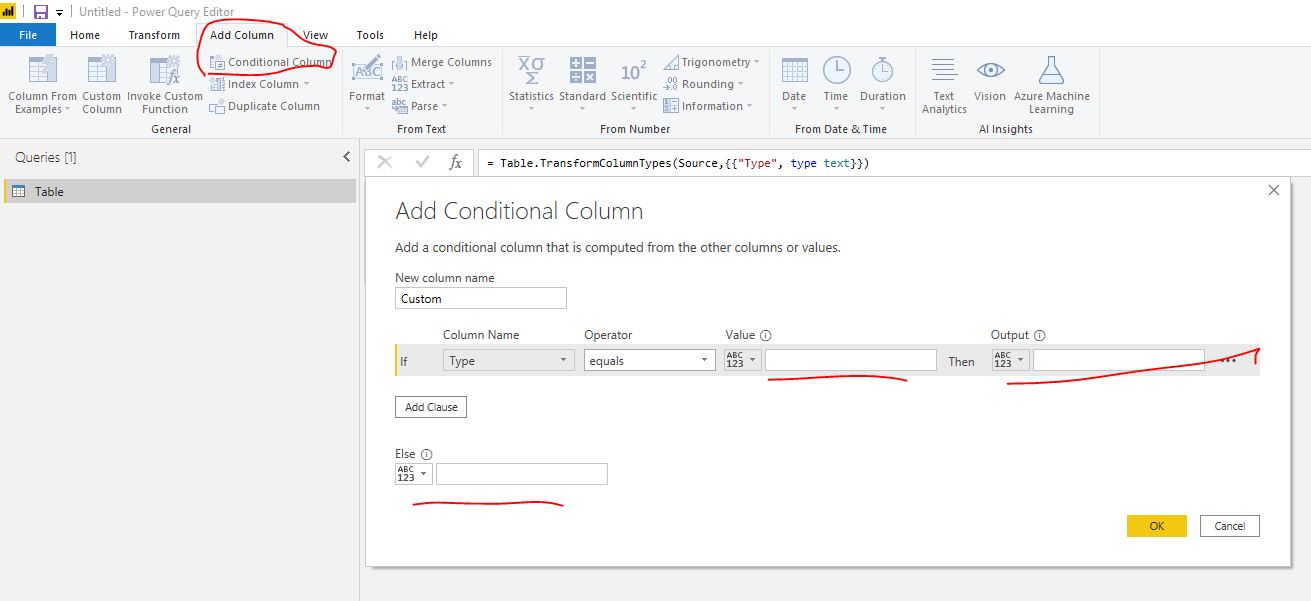Image resolution: width=1311 pixels, height=601 pixels.
Task: Click the Column From Examples icon
Action: tap(42, 70)
